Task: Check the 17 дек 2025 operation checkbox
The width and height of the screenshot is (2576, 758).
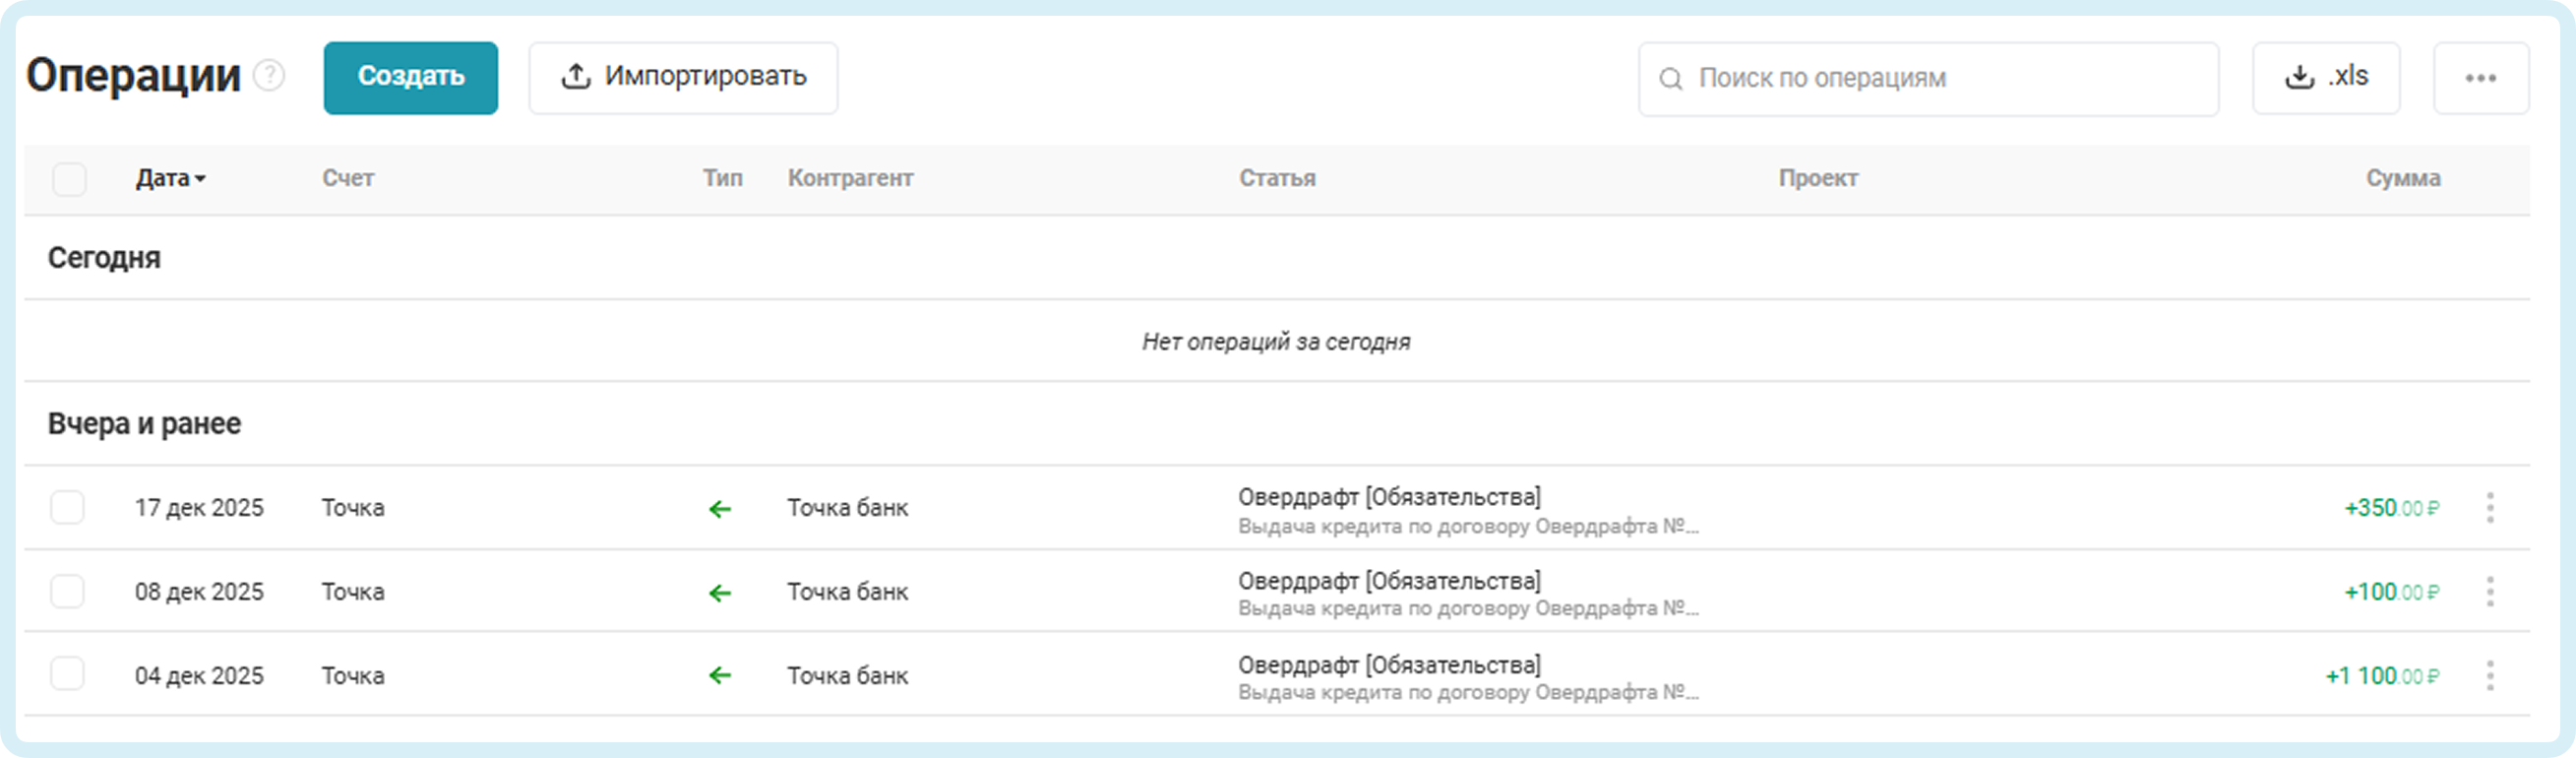Action: pos(68,508)
